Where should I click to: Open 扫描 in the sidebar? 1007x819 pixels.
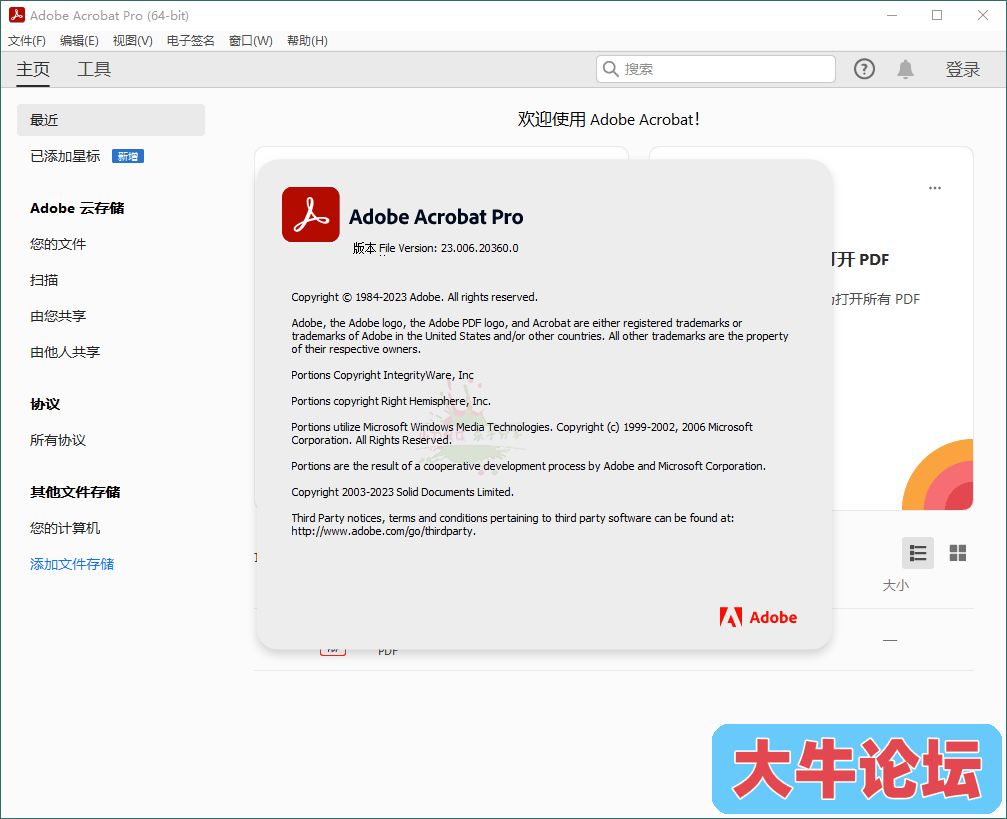click(x=44, y=280)
